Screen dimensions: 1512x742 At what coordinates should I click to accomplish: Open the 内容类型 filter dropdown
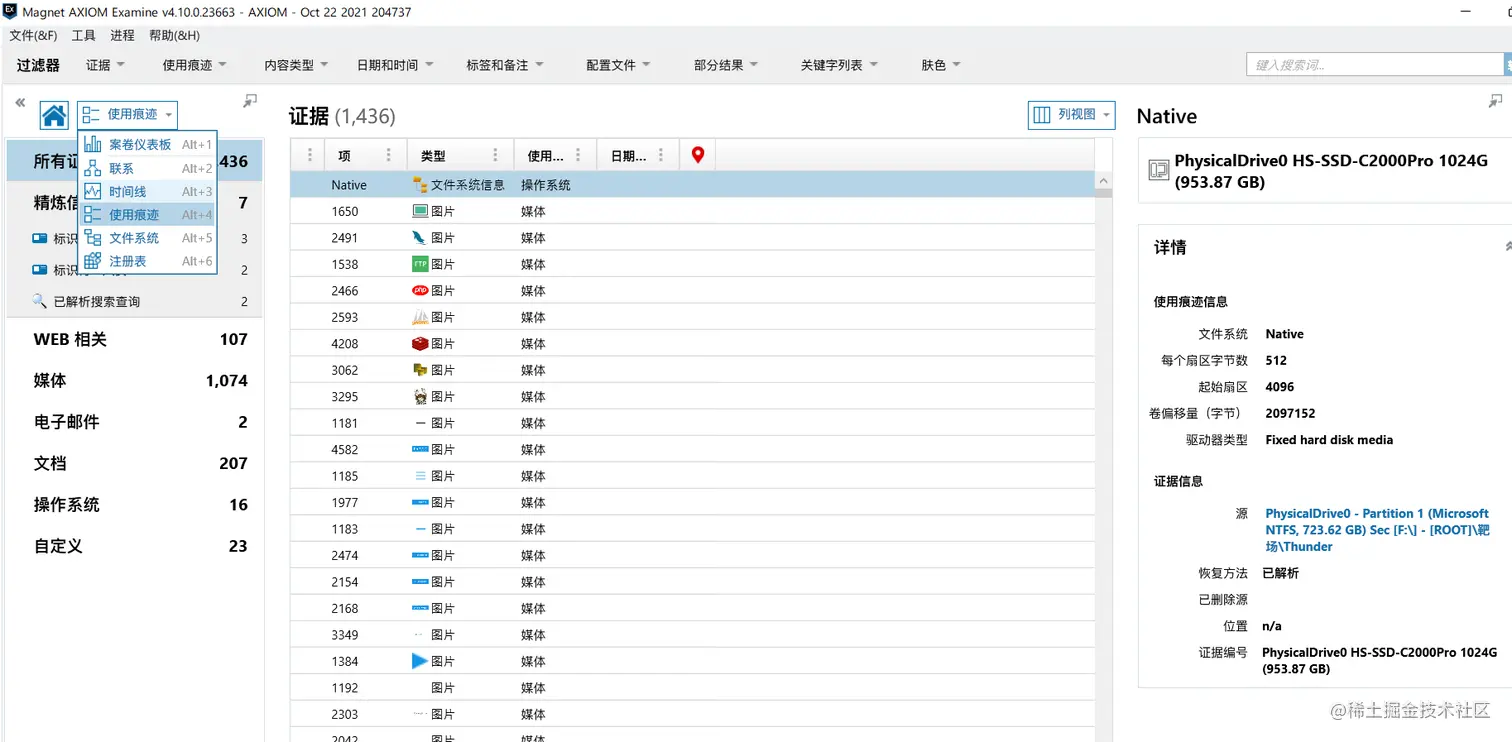tap(297, 65)
